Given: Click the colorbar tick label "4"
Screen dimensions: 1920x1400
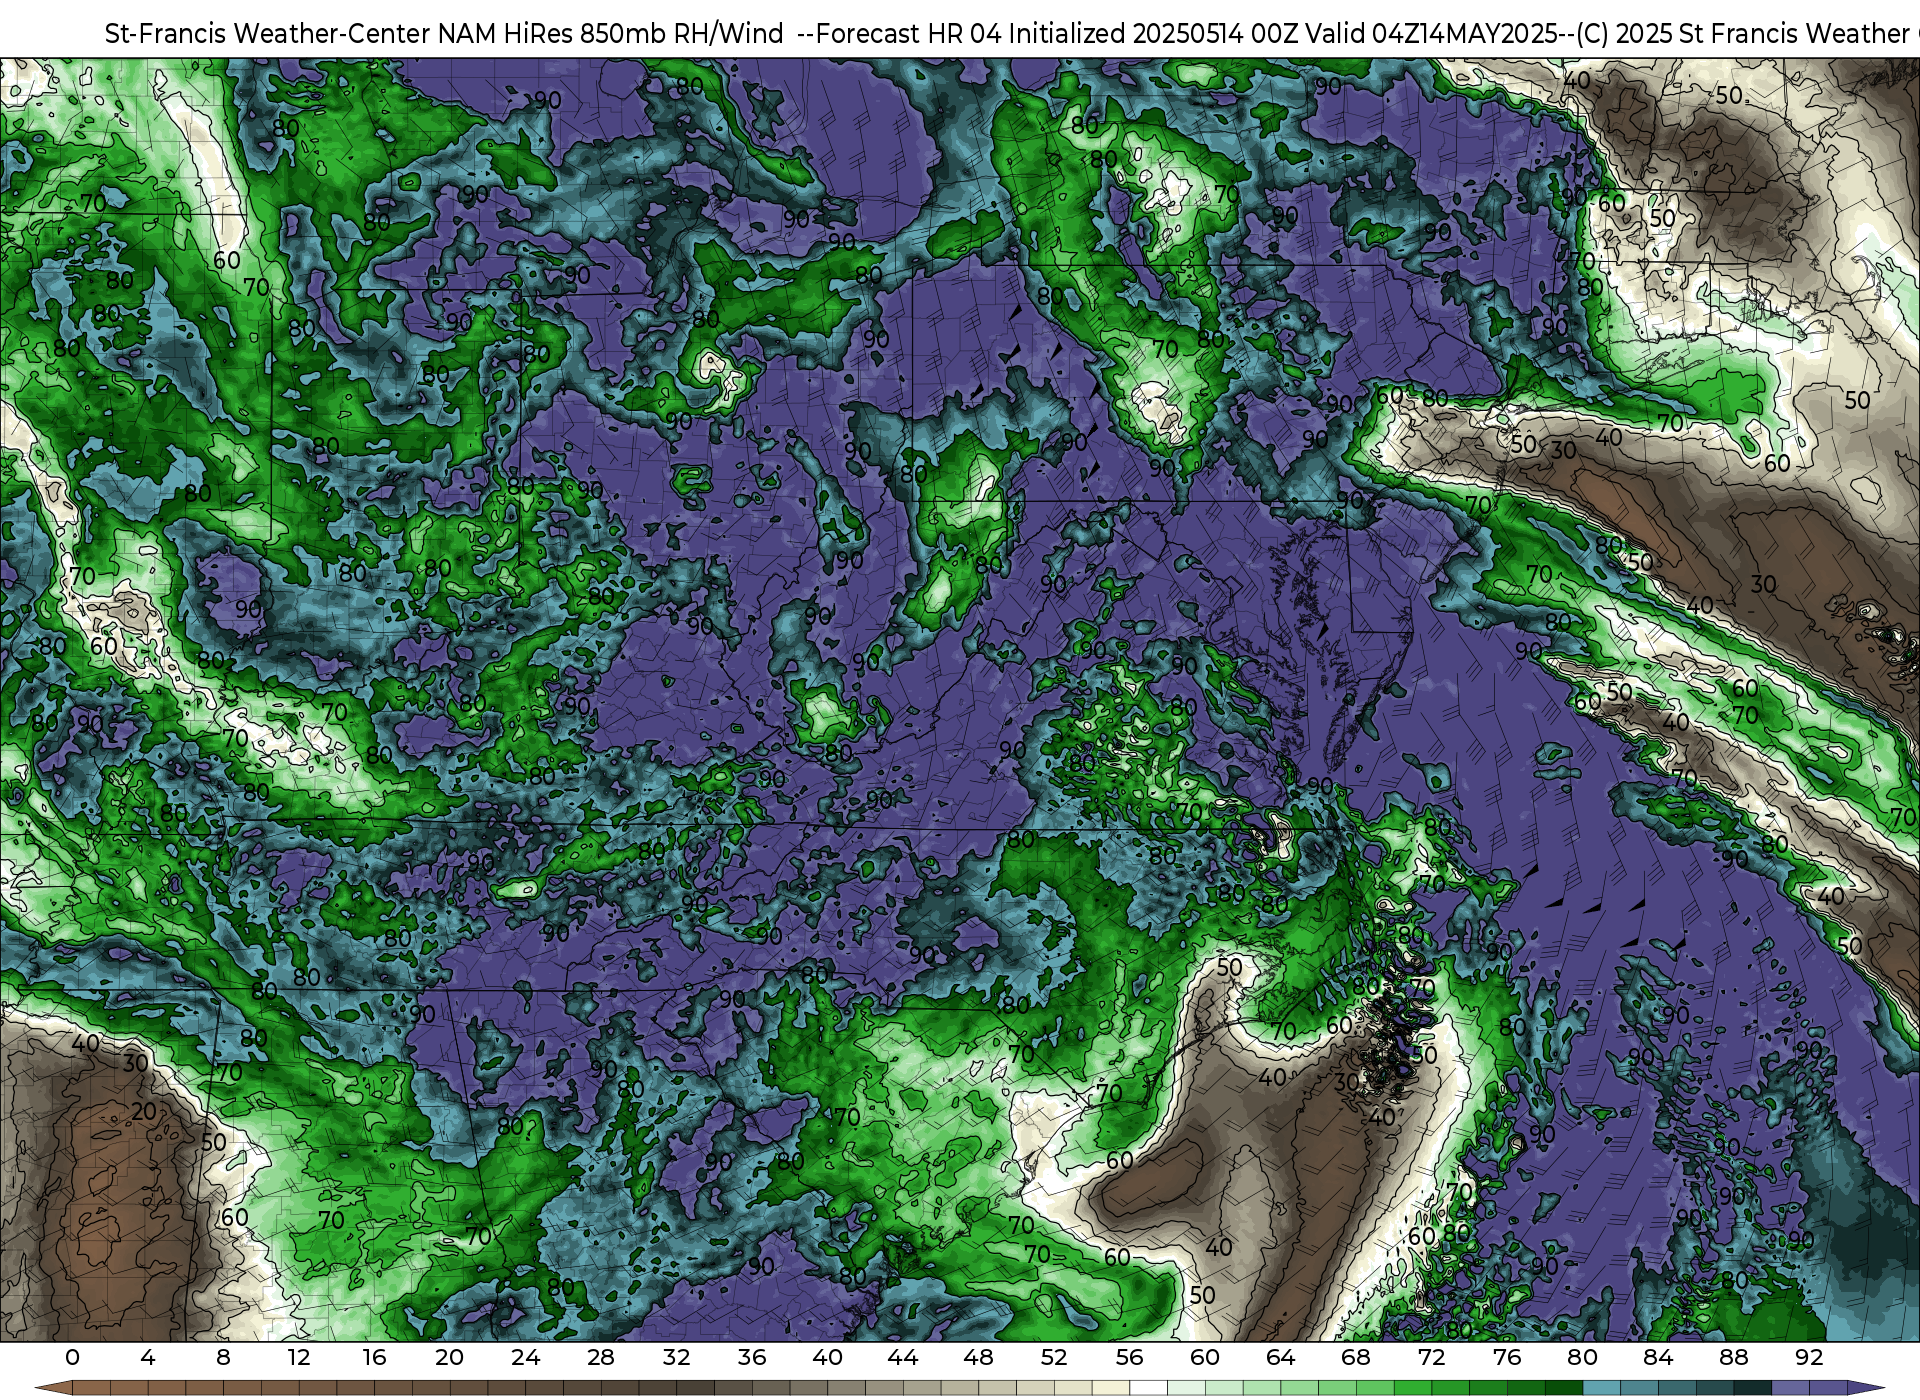Looking at the screenshot, I should (148, 1357).
